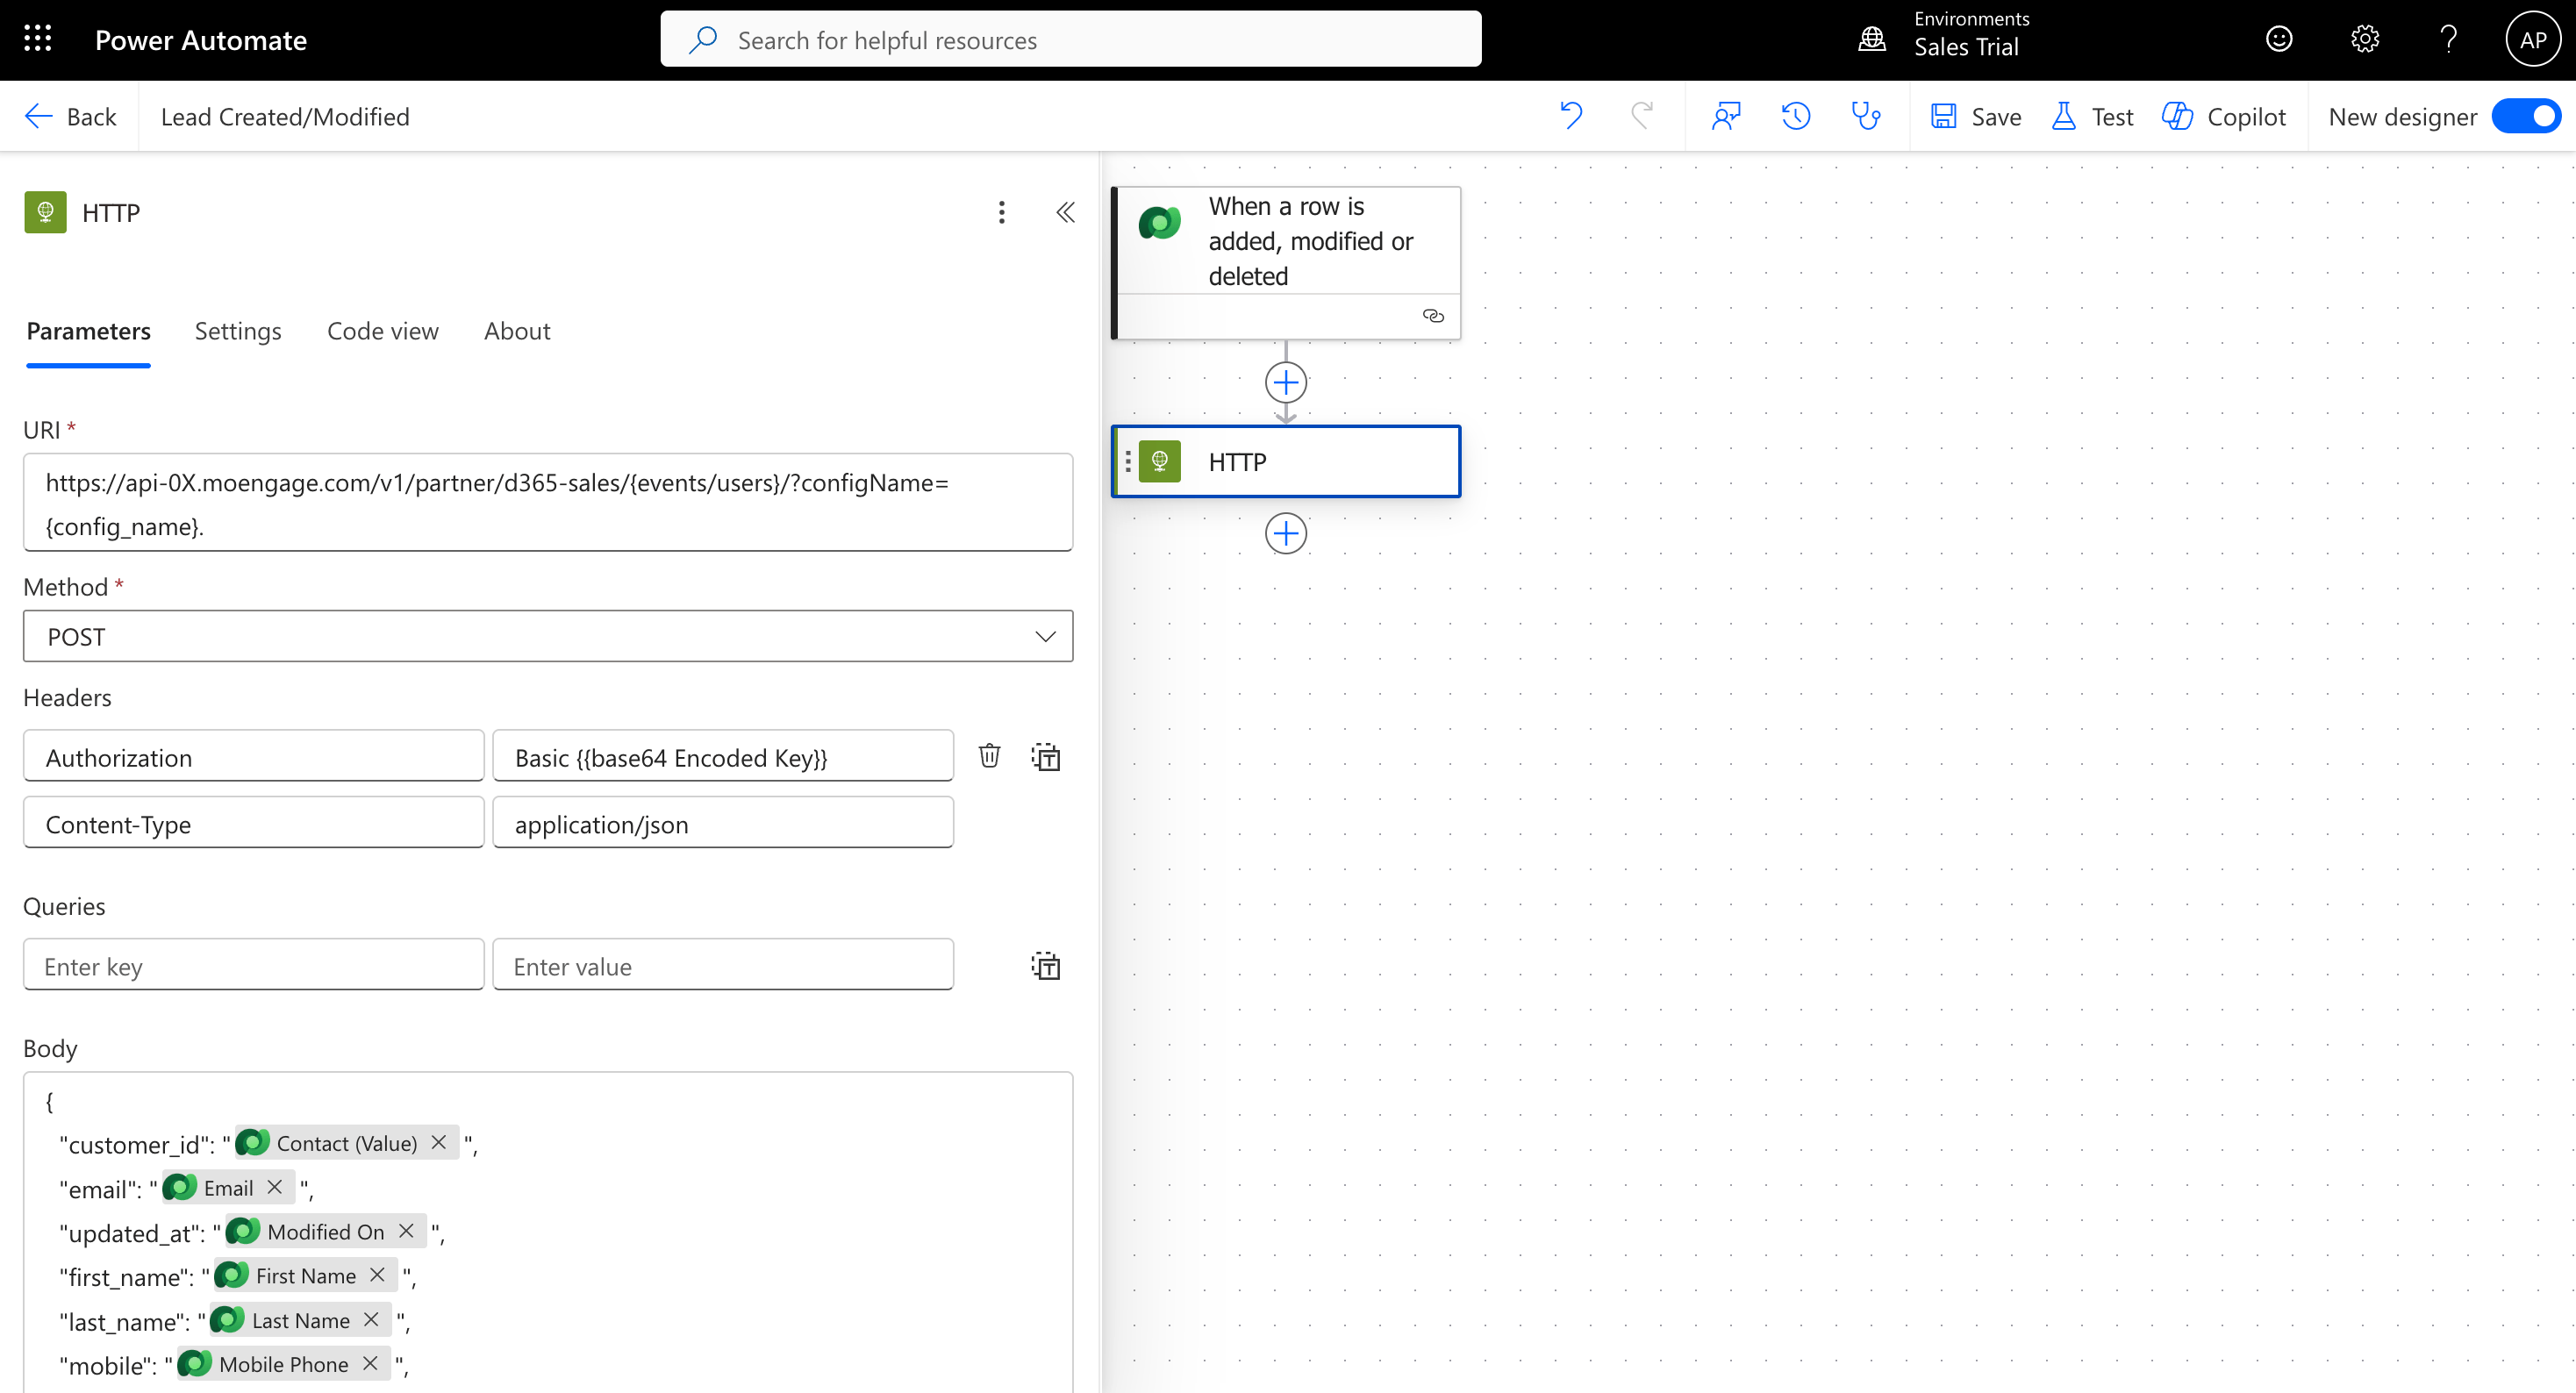Remove the Contact (Value) token

coord(438,1142)
